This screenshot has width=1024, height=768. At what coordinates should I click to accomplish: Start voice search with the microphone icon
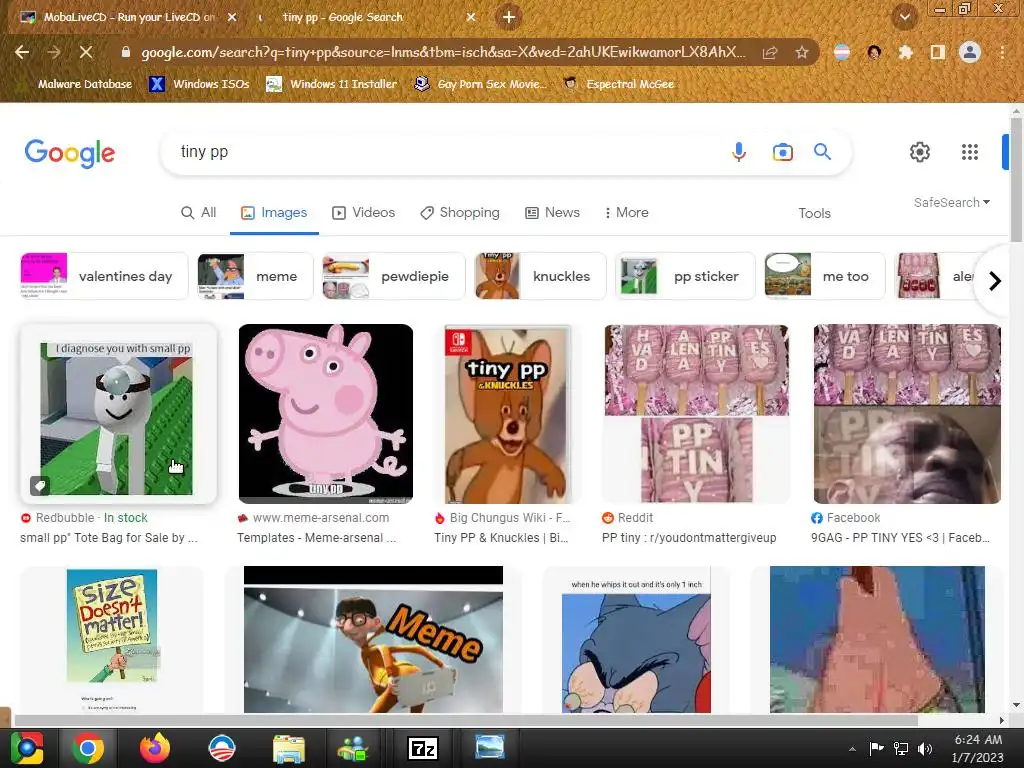pyautogui.click(x=739, y=152)
